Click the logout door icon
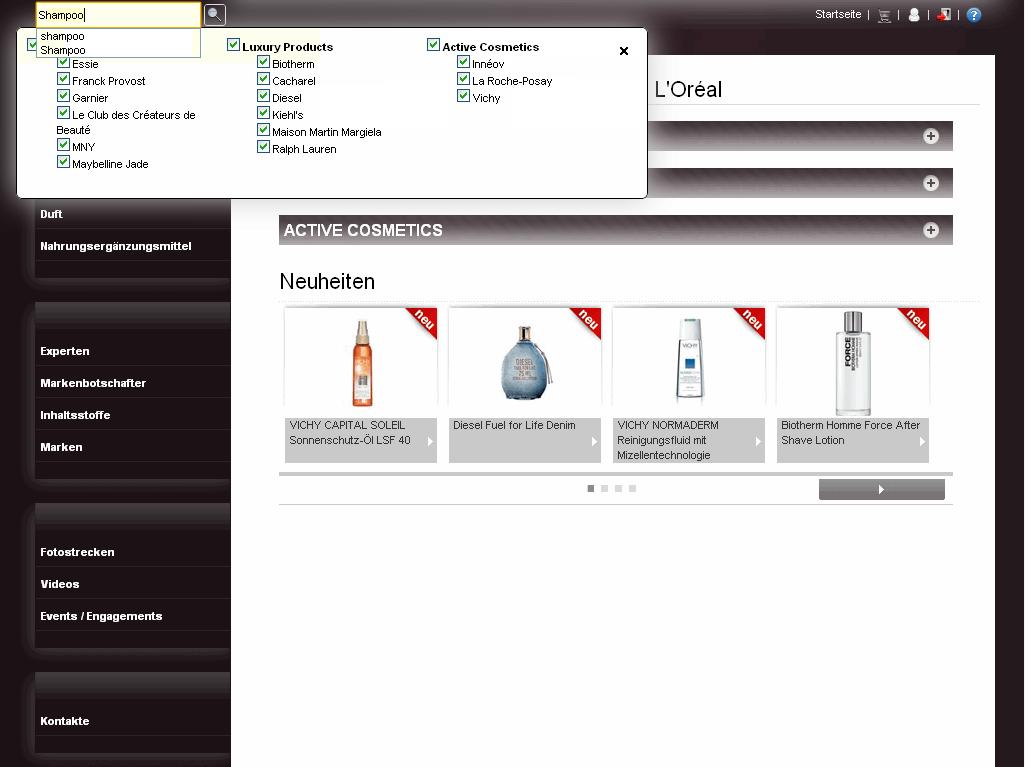Viewport: 1025px width, 767px height. click(943, 15)
